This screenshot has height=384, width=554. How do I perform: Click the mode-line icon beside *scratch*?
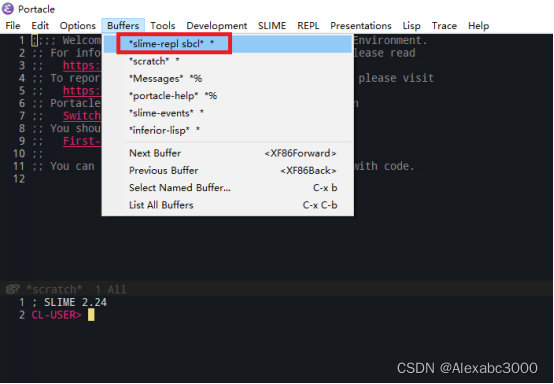pyautogui.click(x=13, y=290)
